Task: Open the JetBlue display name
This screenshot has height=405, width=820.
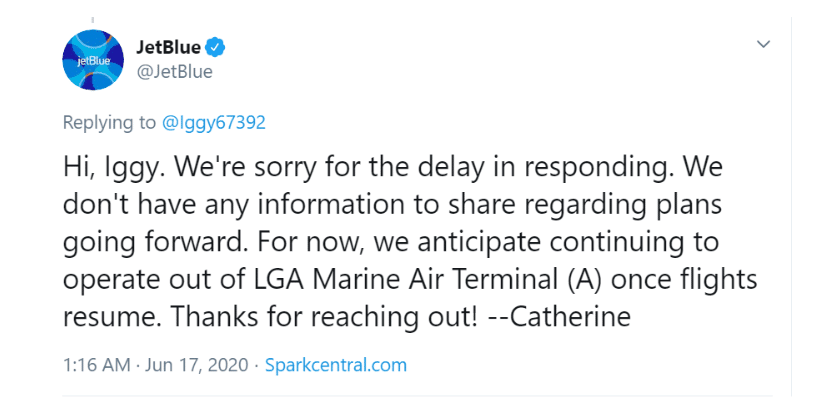Action: click(168, 48)
